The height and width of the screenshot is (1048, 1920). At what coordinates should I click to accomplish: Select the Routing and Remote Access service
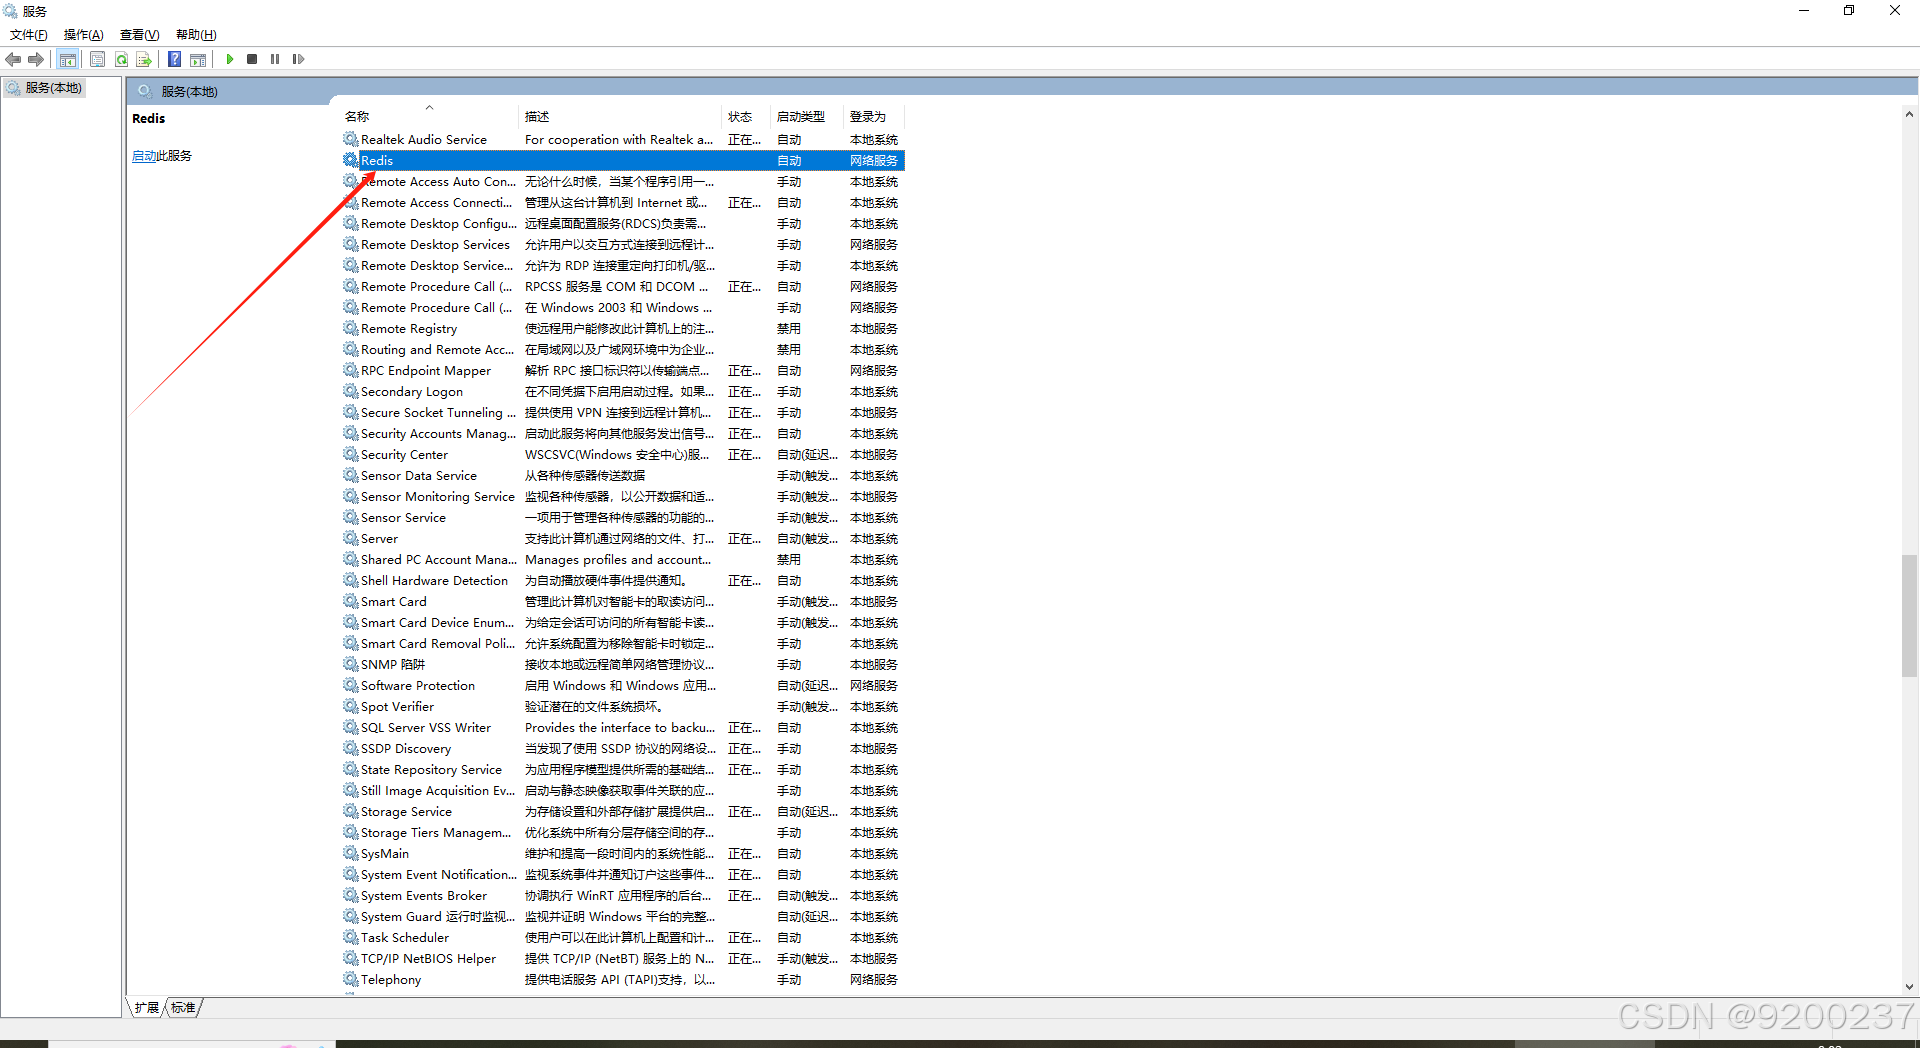pyautogui.click(x=622, y=349)
